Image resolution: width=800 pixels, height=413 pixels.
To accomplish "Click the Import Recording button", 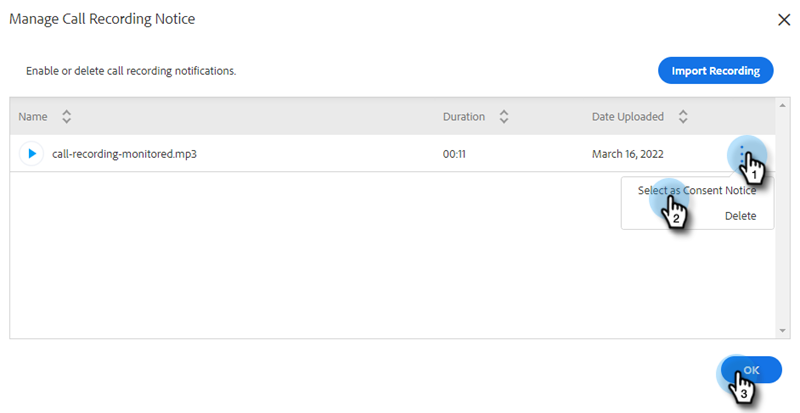I will click(x=715, y=70).
